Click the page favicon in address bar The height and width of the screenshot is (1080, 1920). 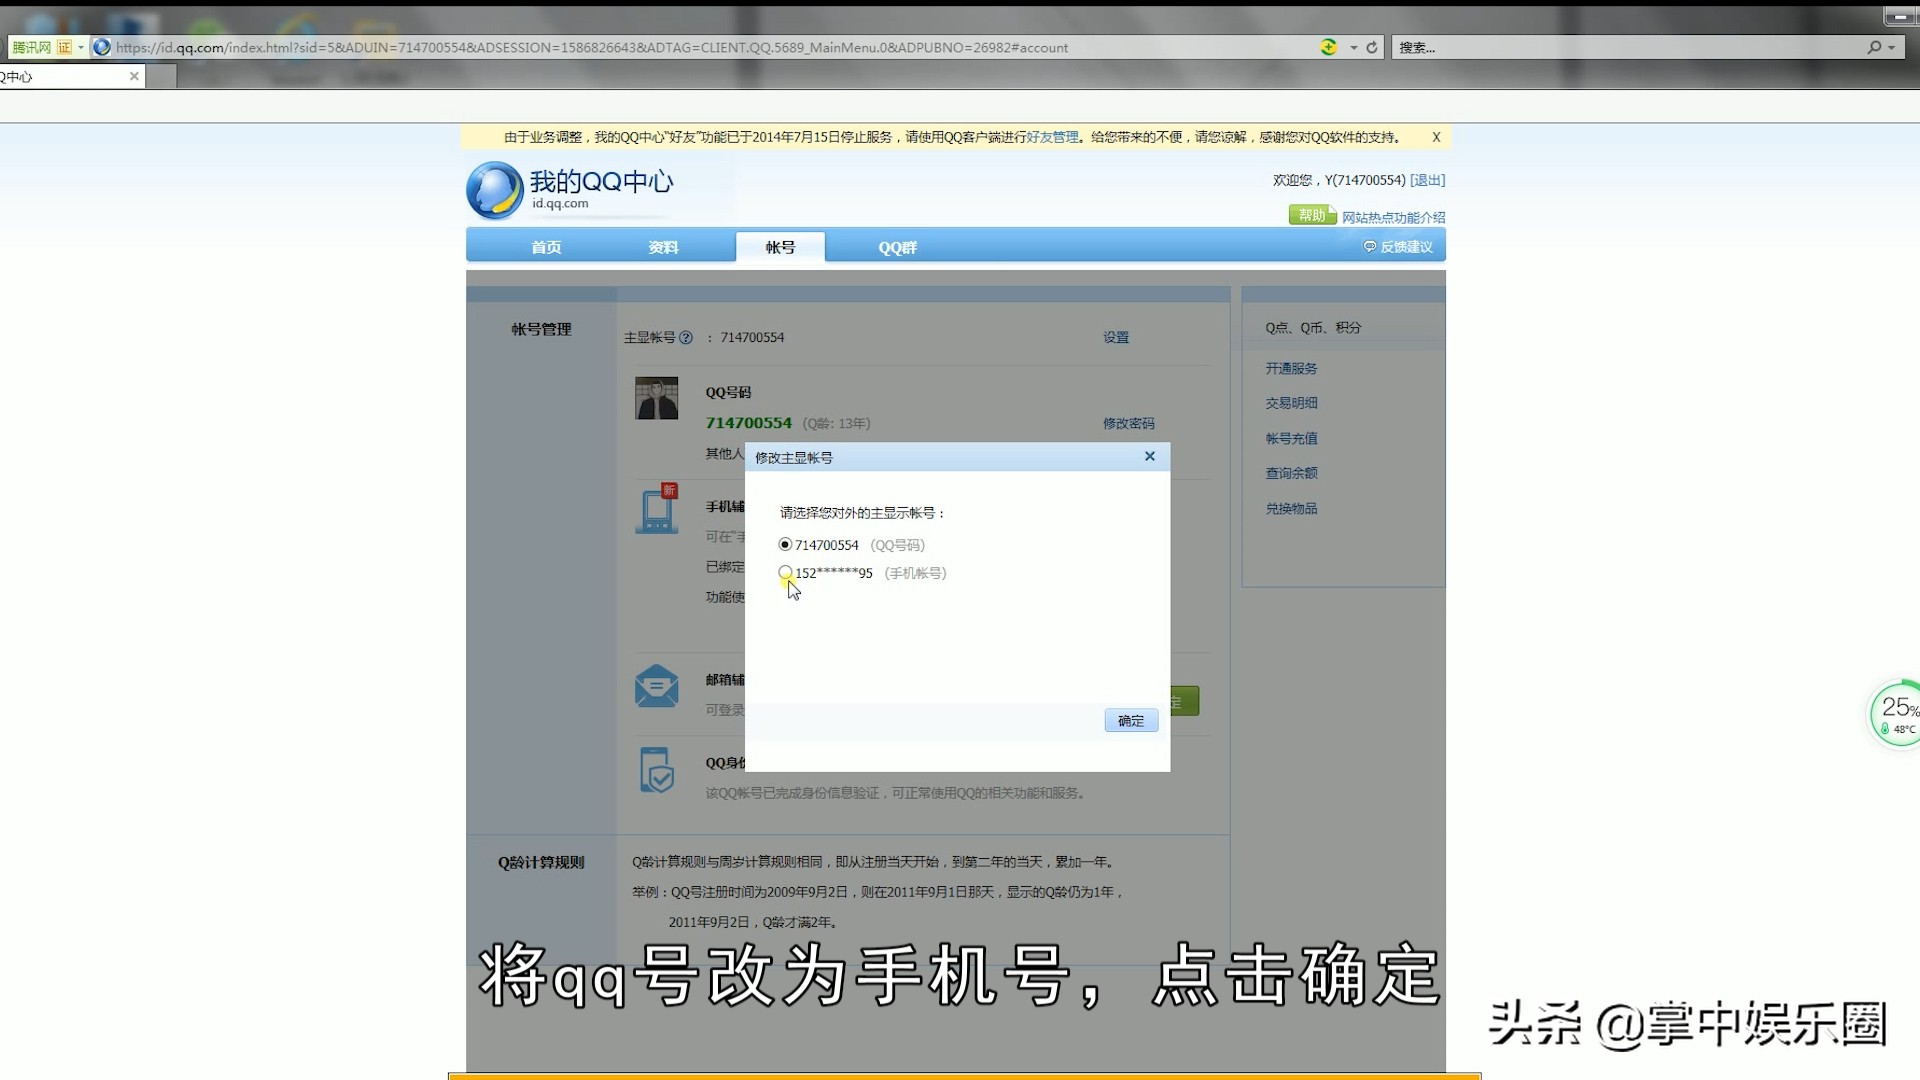[x=101, y=47]
